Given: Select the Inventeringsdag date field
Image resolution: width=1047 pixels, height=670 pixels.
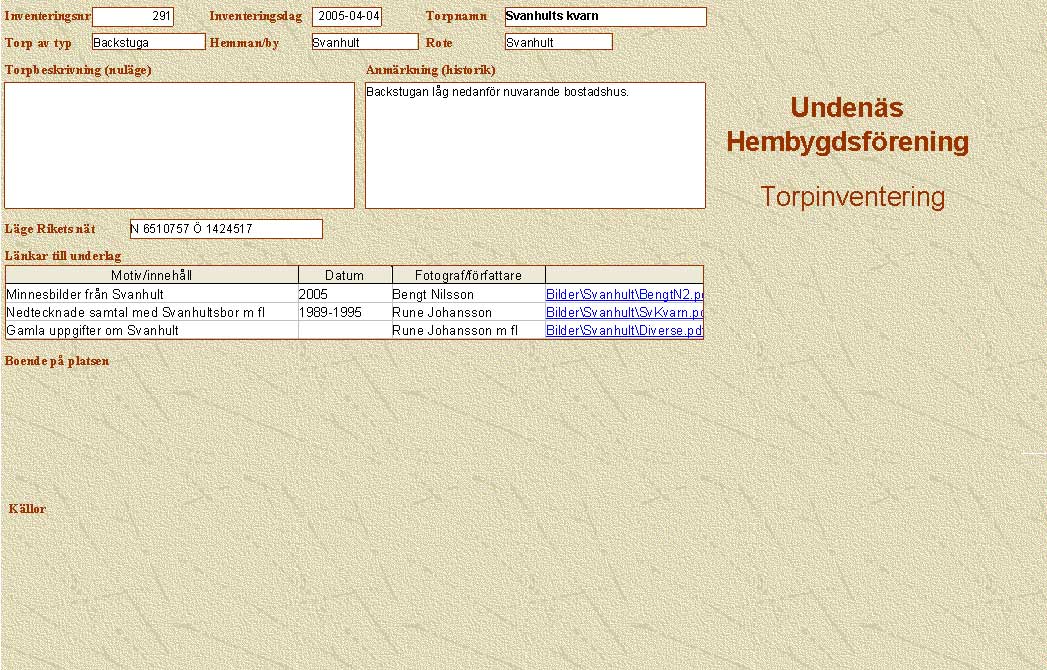Looking at the screenshot, I should tap(347, 17).
